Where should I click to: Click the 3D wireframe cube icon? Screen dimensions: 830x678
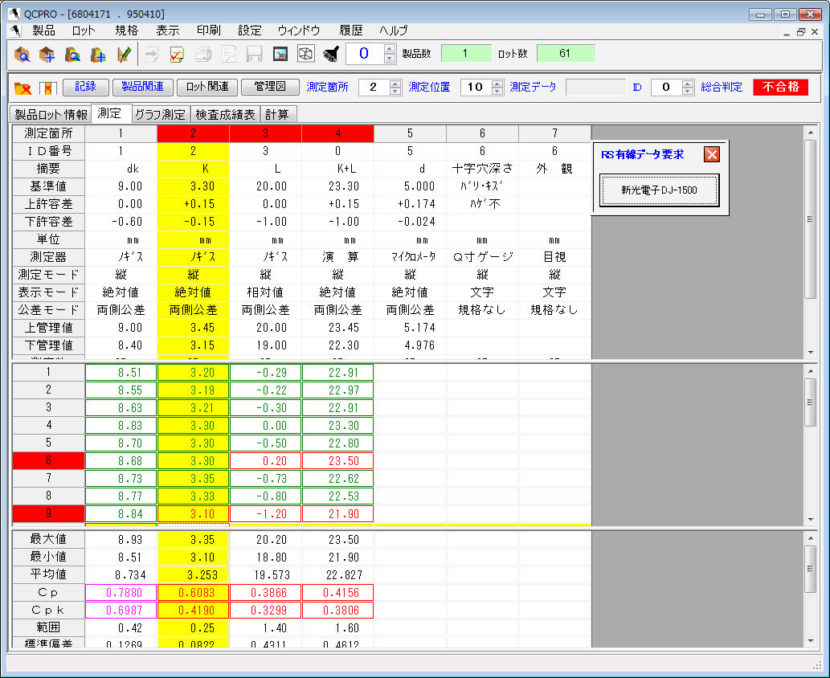(306, 54)
